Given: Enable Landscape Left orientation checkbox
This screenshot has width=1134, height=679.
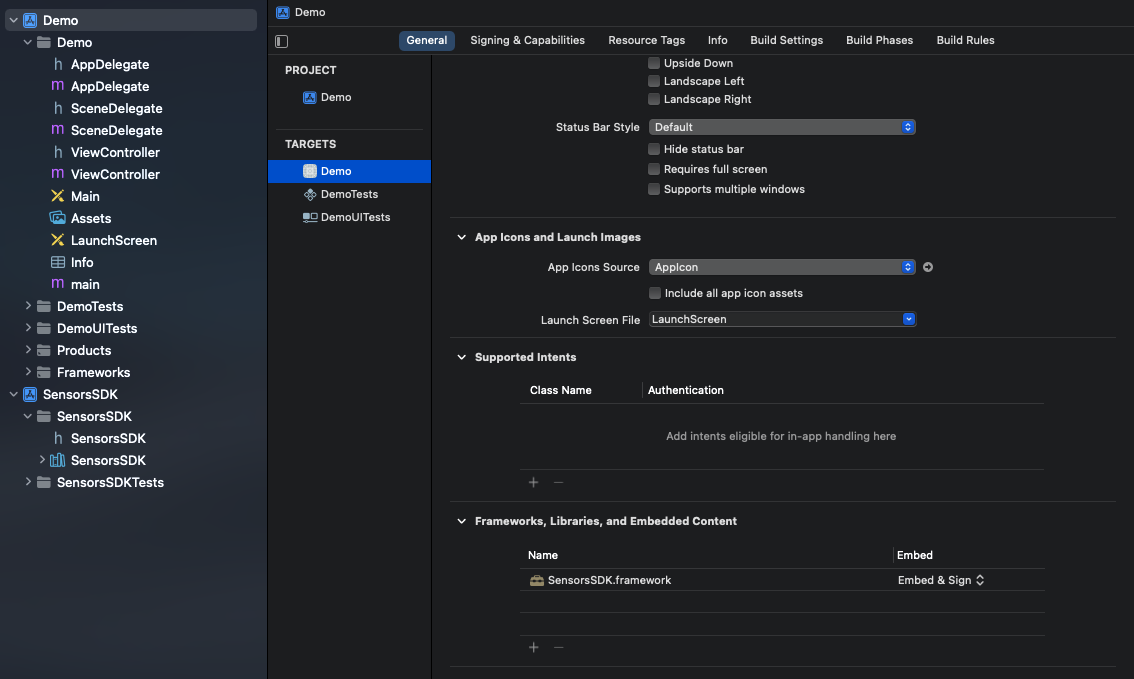Looking at the screenshot, I should 654,81.
